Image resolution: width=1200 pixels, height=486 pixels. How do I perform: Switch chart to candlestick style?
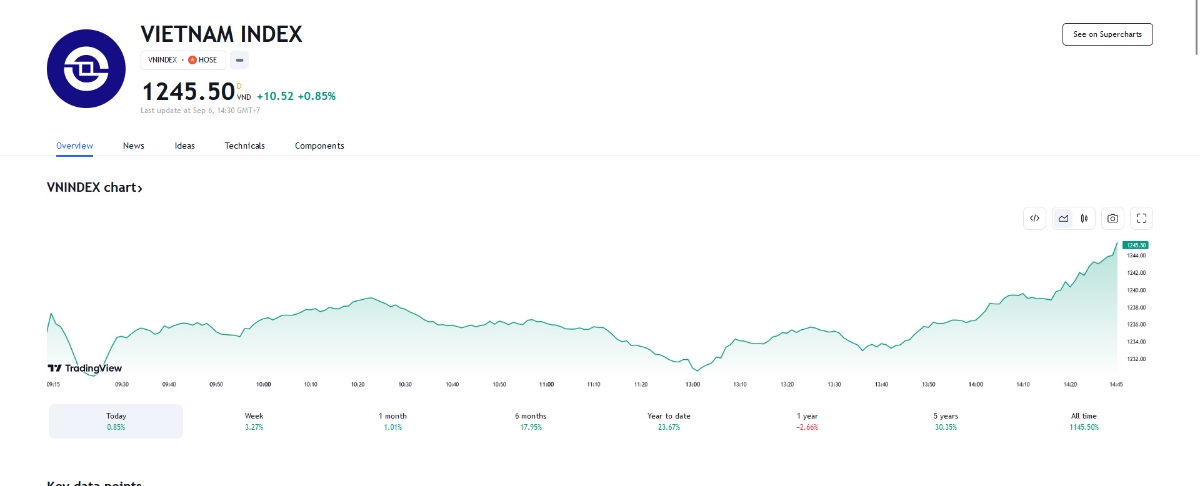1084,218
